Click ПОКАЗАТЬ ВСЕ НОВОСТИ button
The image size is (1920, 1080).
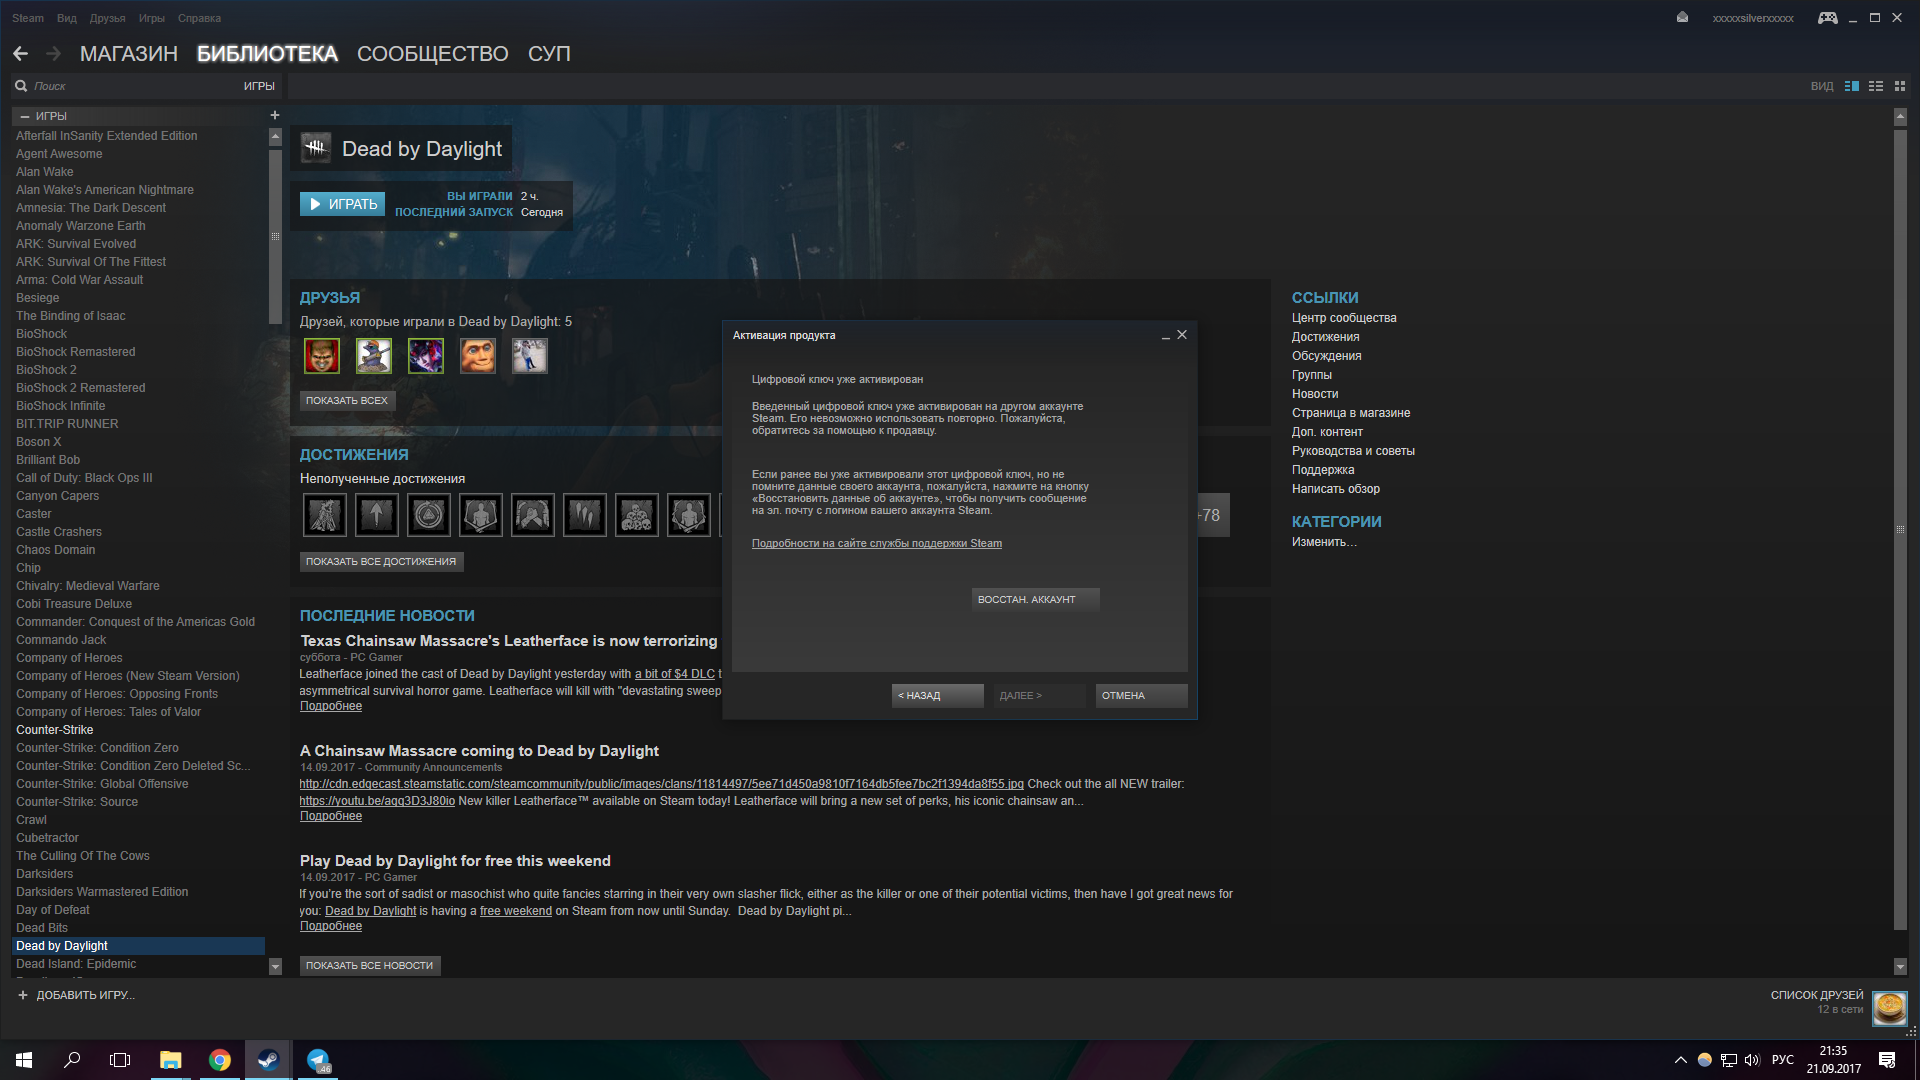point(370,965)
